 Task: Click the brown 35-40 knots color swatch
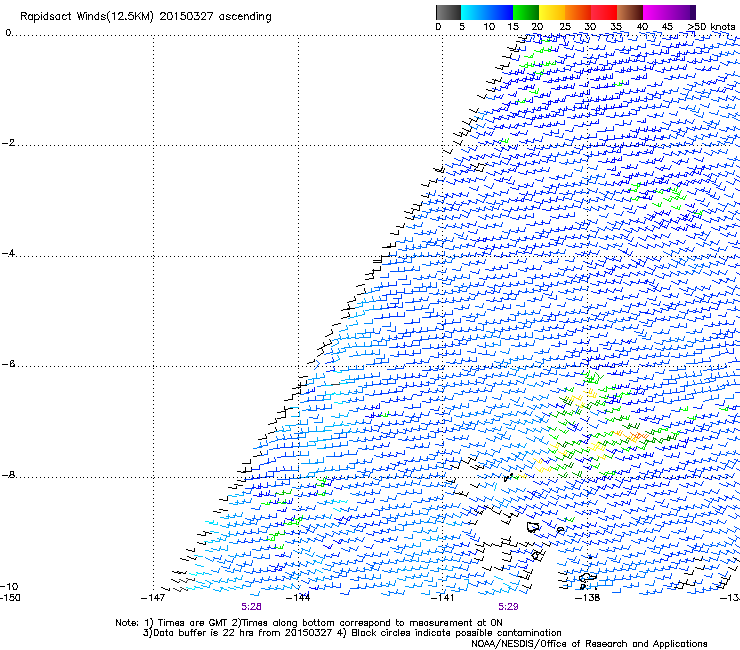coord(630,12)
